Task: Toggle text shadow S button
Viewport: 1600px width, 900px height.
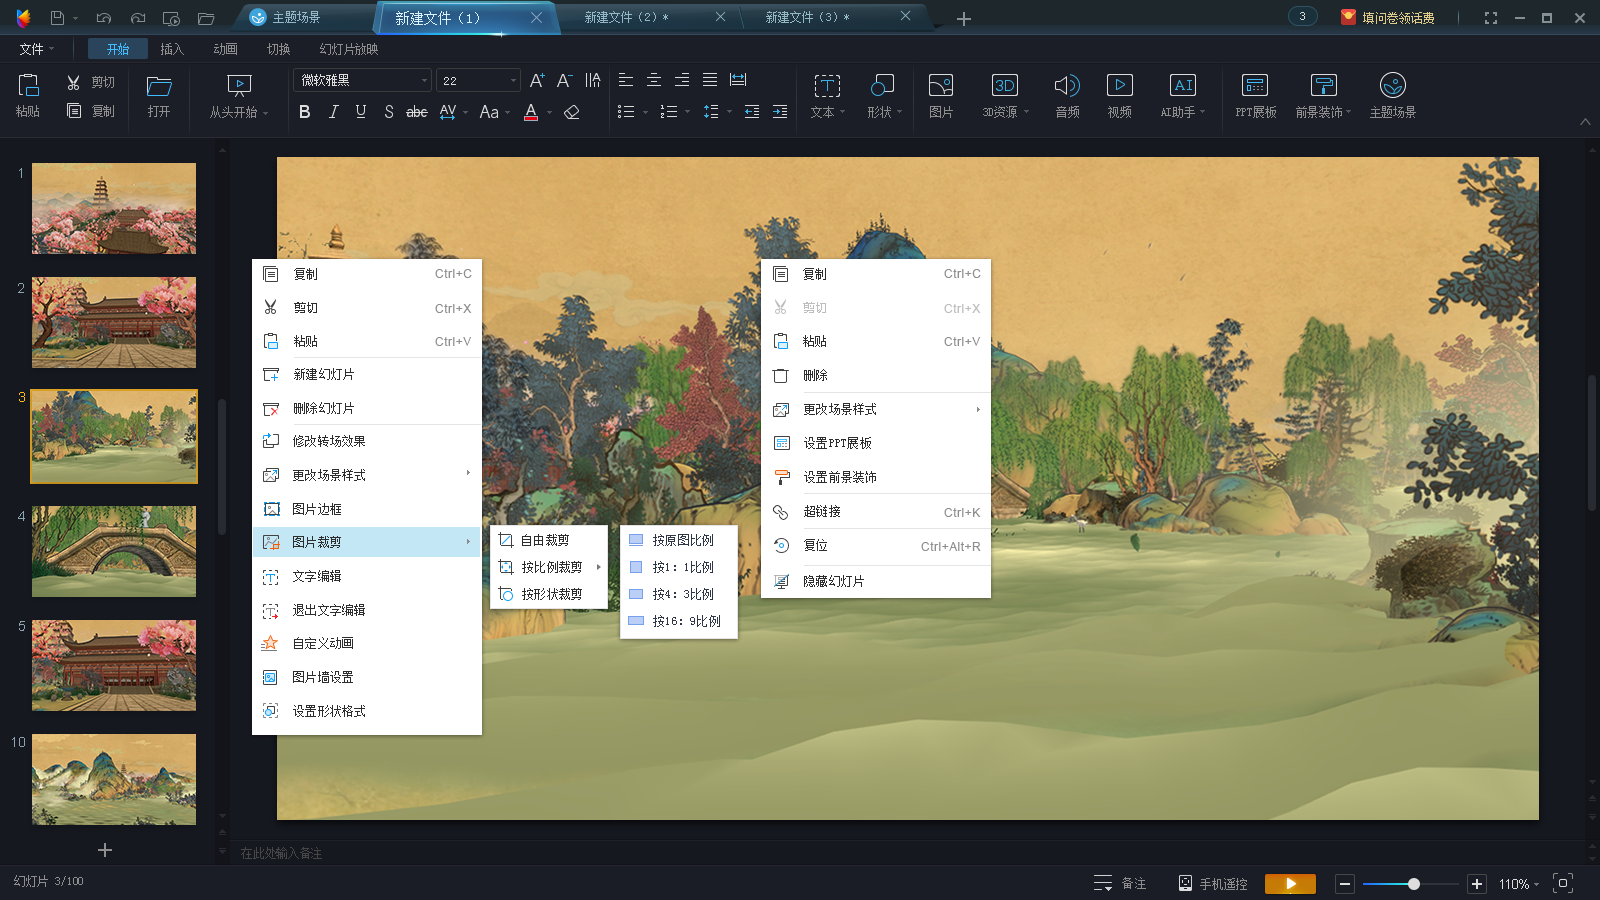Action: 389,112
